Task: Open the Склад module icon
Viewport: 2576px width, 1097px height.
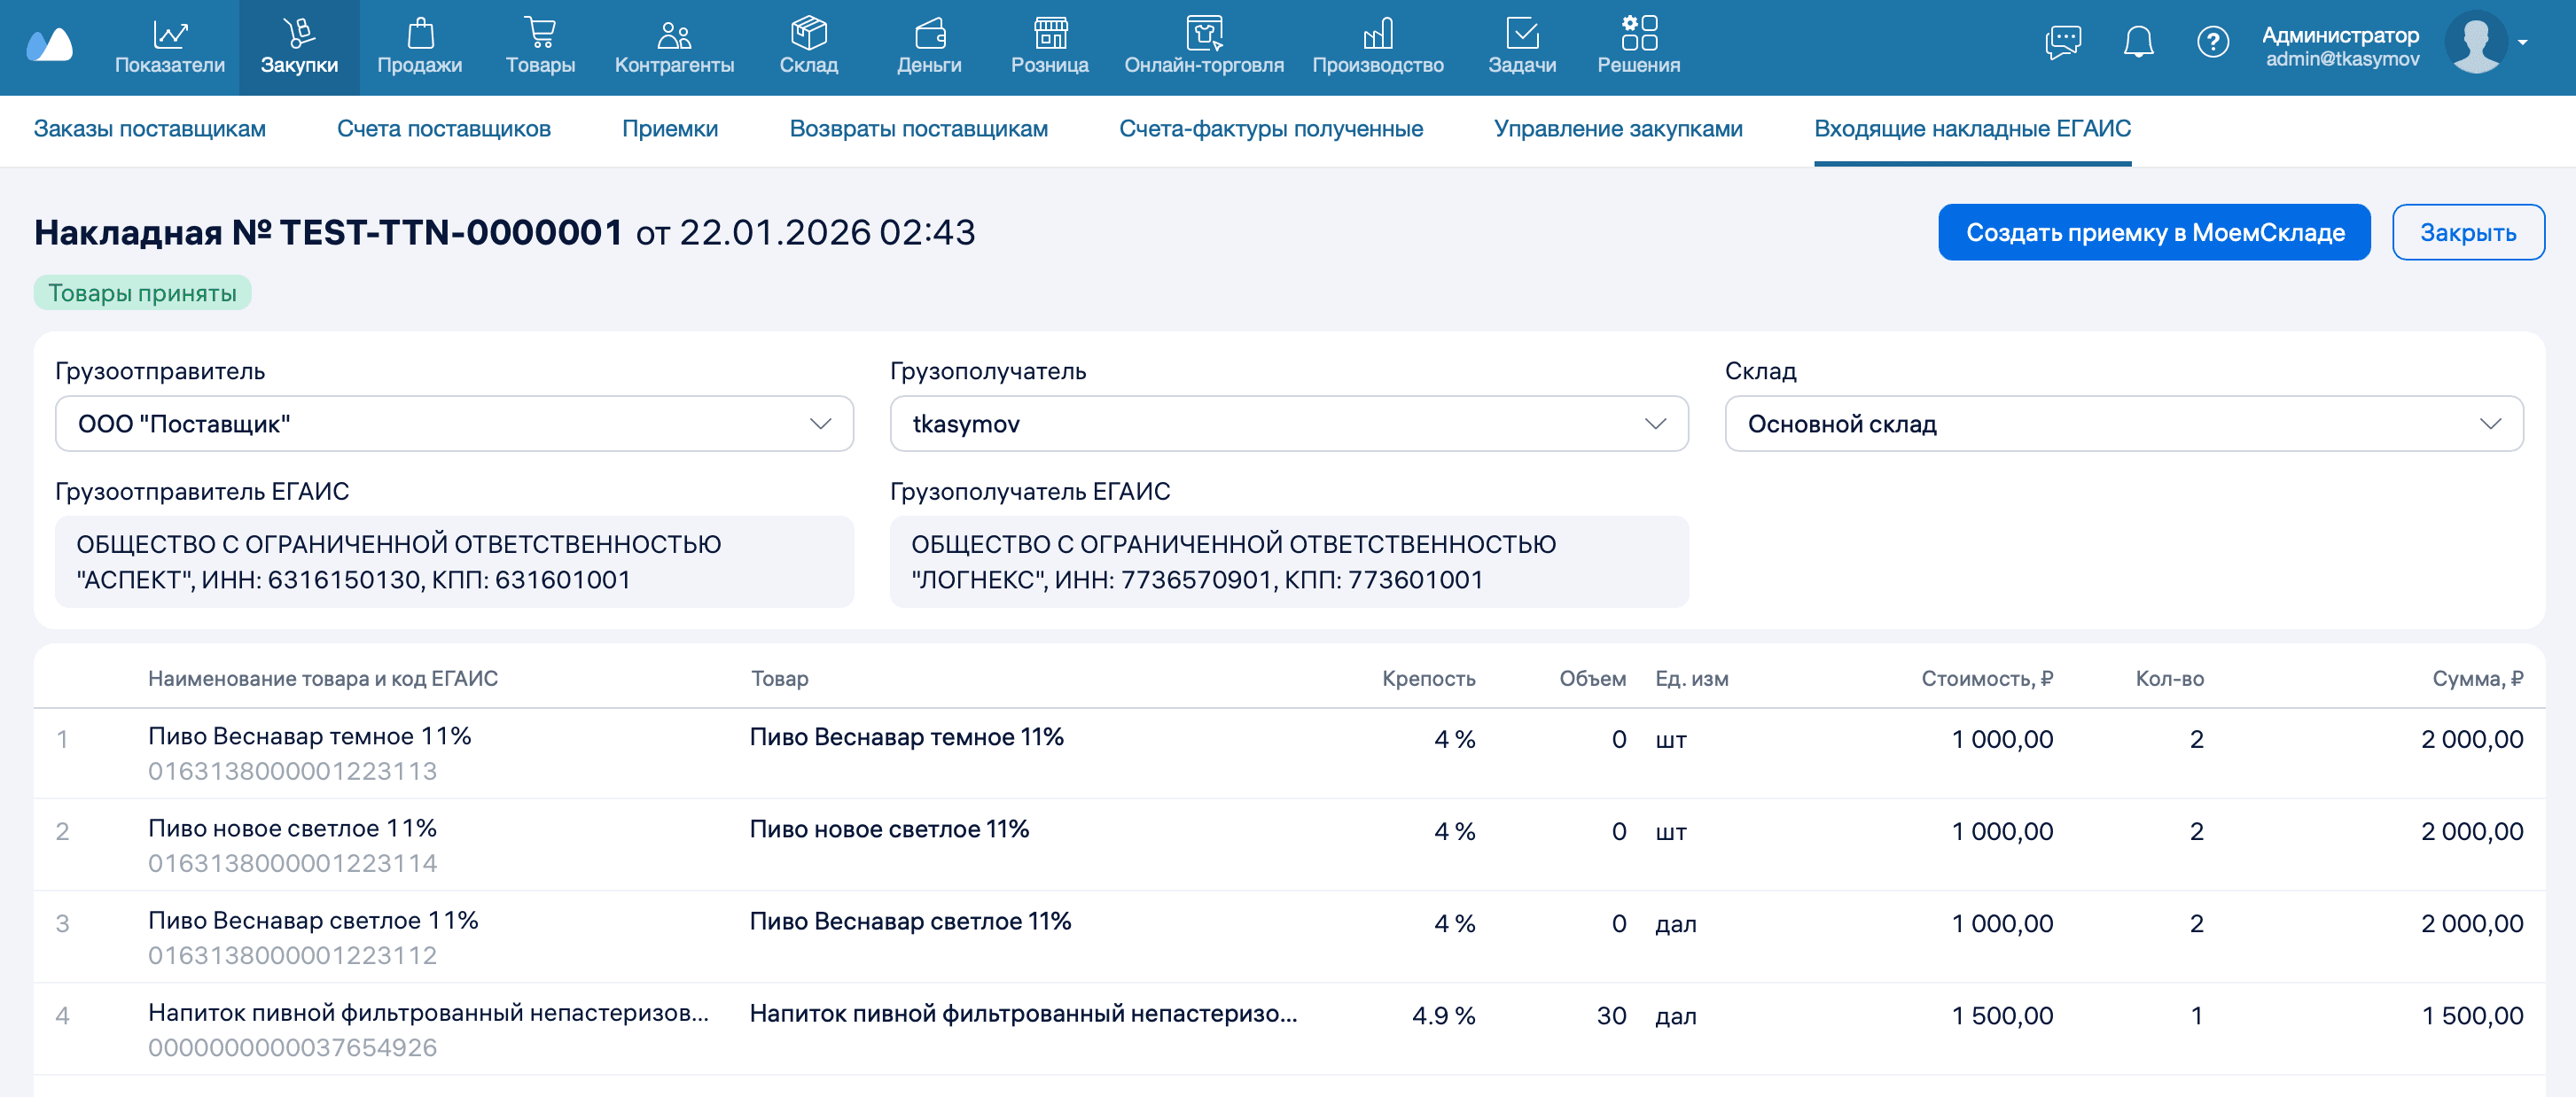Action: [808, 33]
